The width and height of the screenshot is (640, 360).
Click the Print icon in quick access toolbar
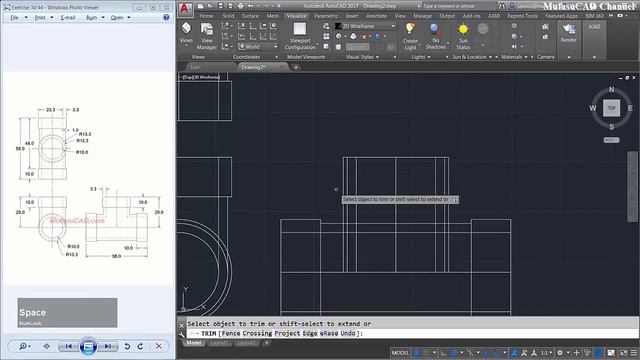click(240, 6)
